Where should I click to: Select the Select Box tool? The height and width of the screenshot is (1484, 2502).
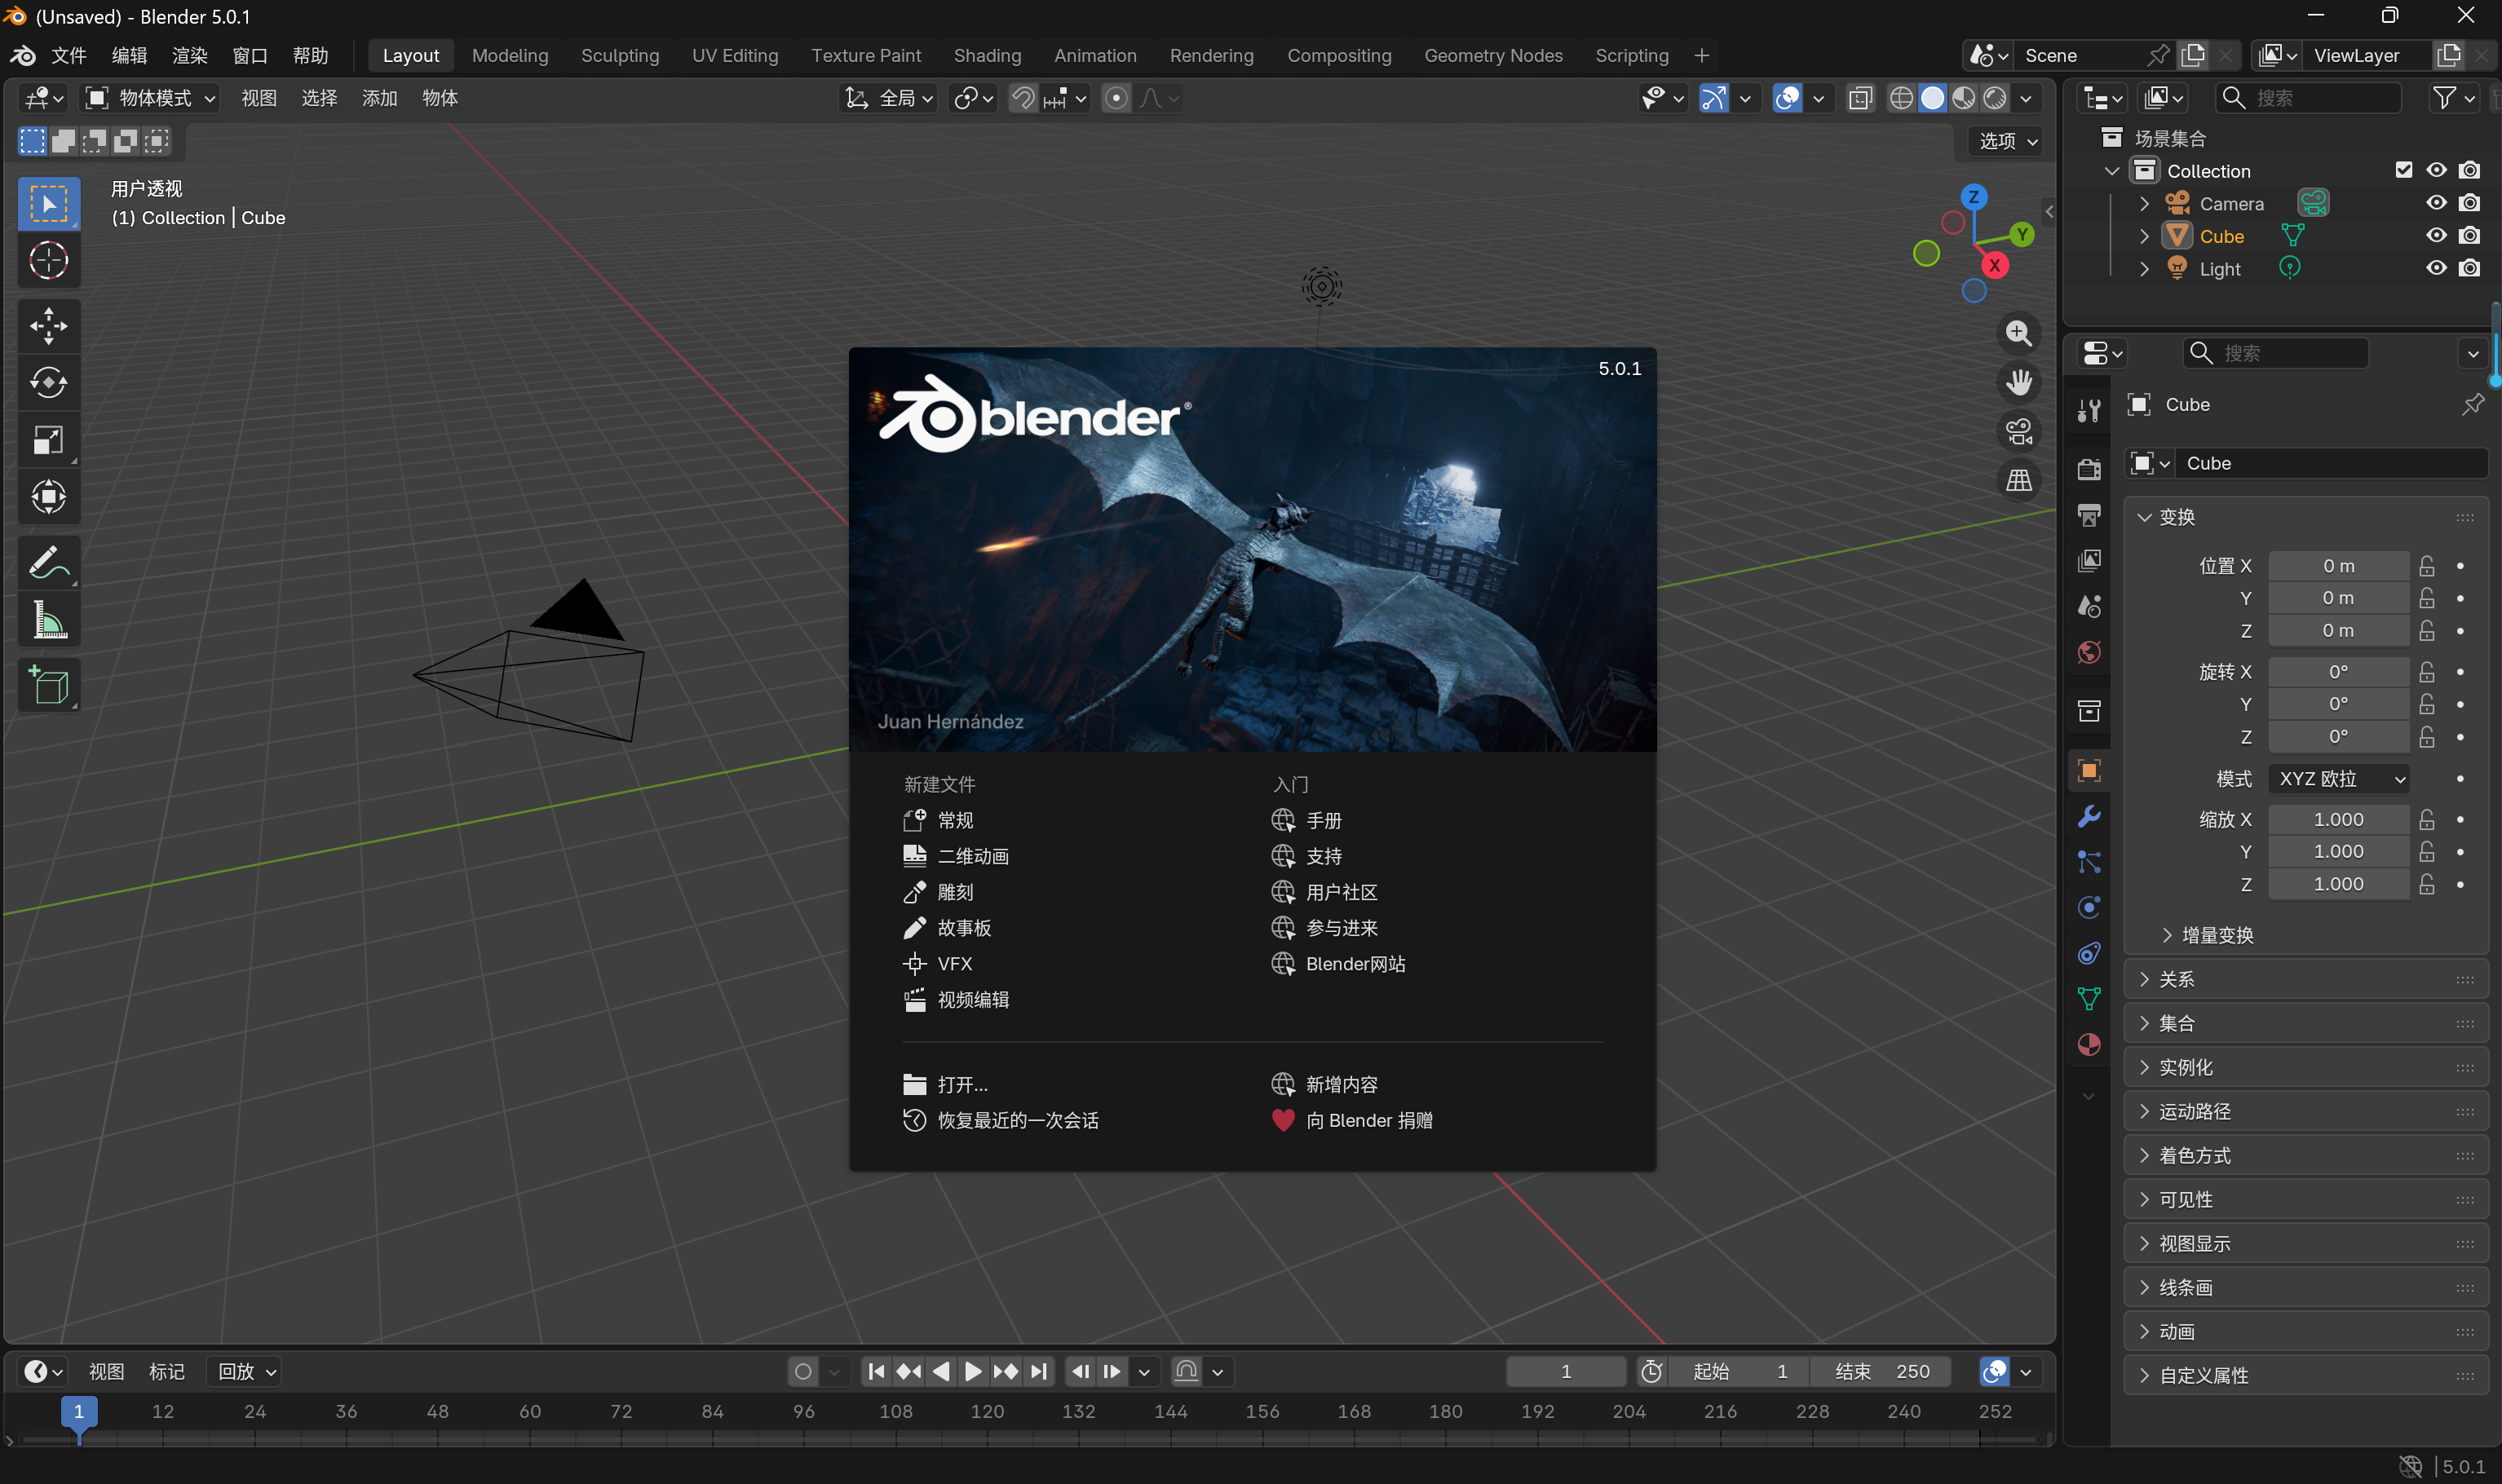point(48,204)
